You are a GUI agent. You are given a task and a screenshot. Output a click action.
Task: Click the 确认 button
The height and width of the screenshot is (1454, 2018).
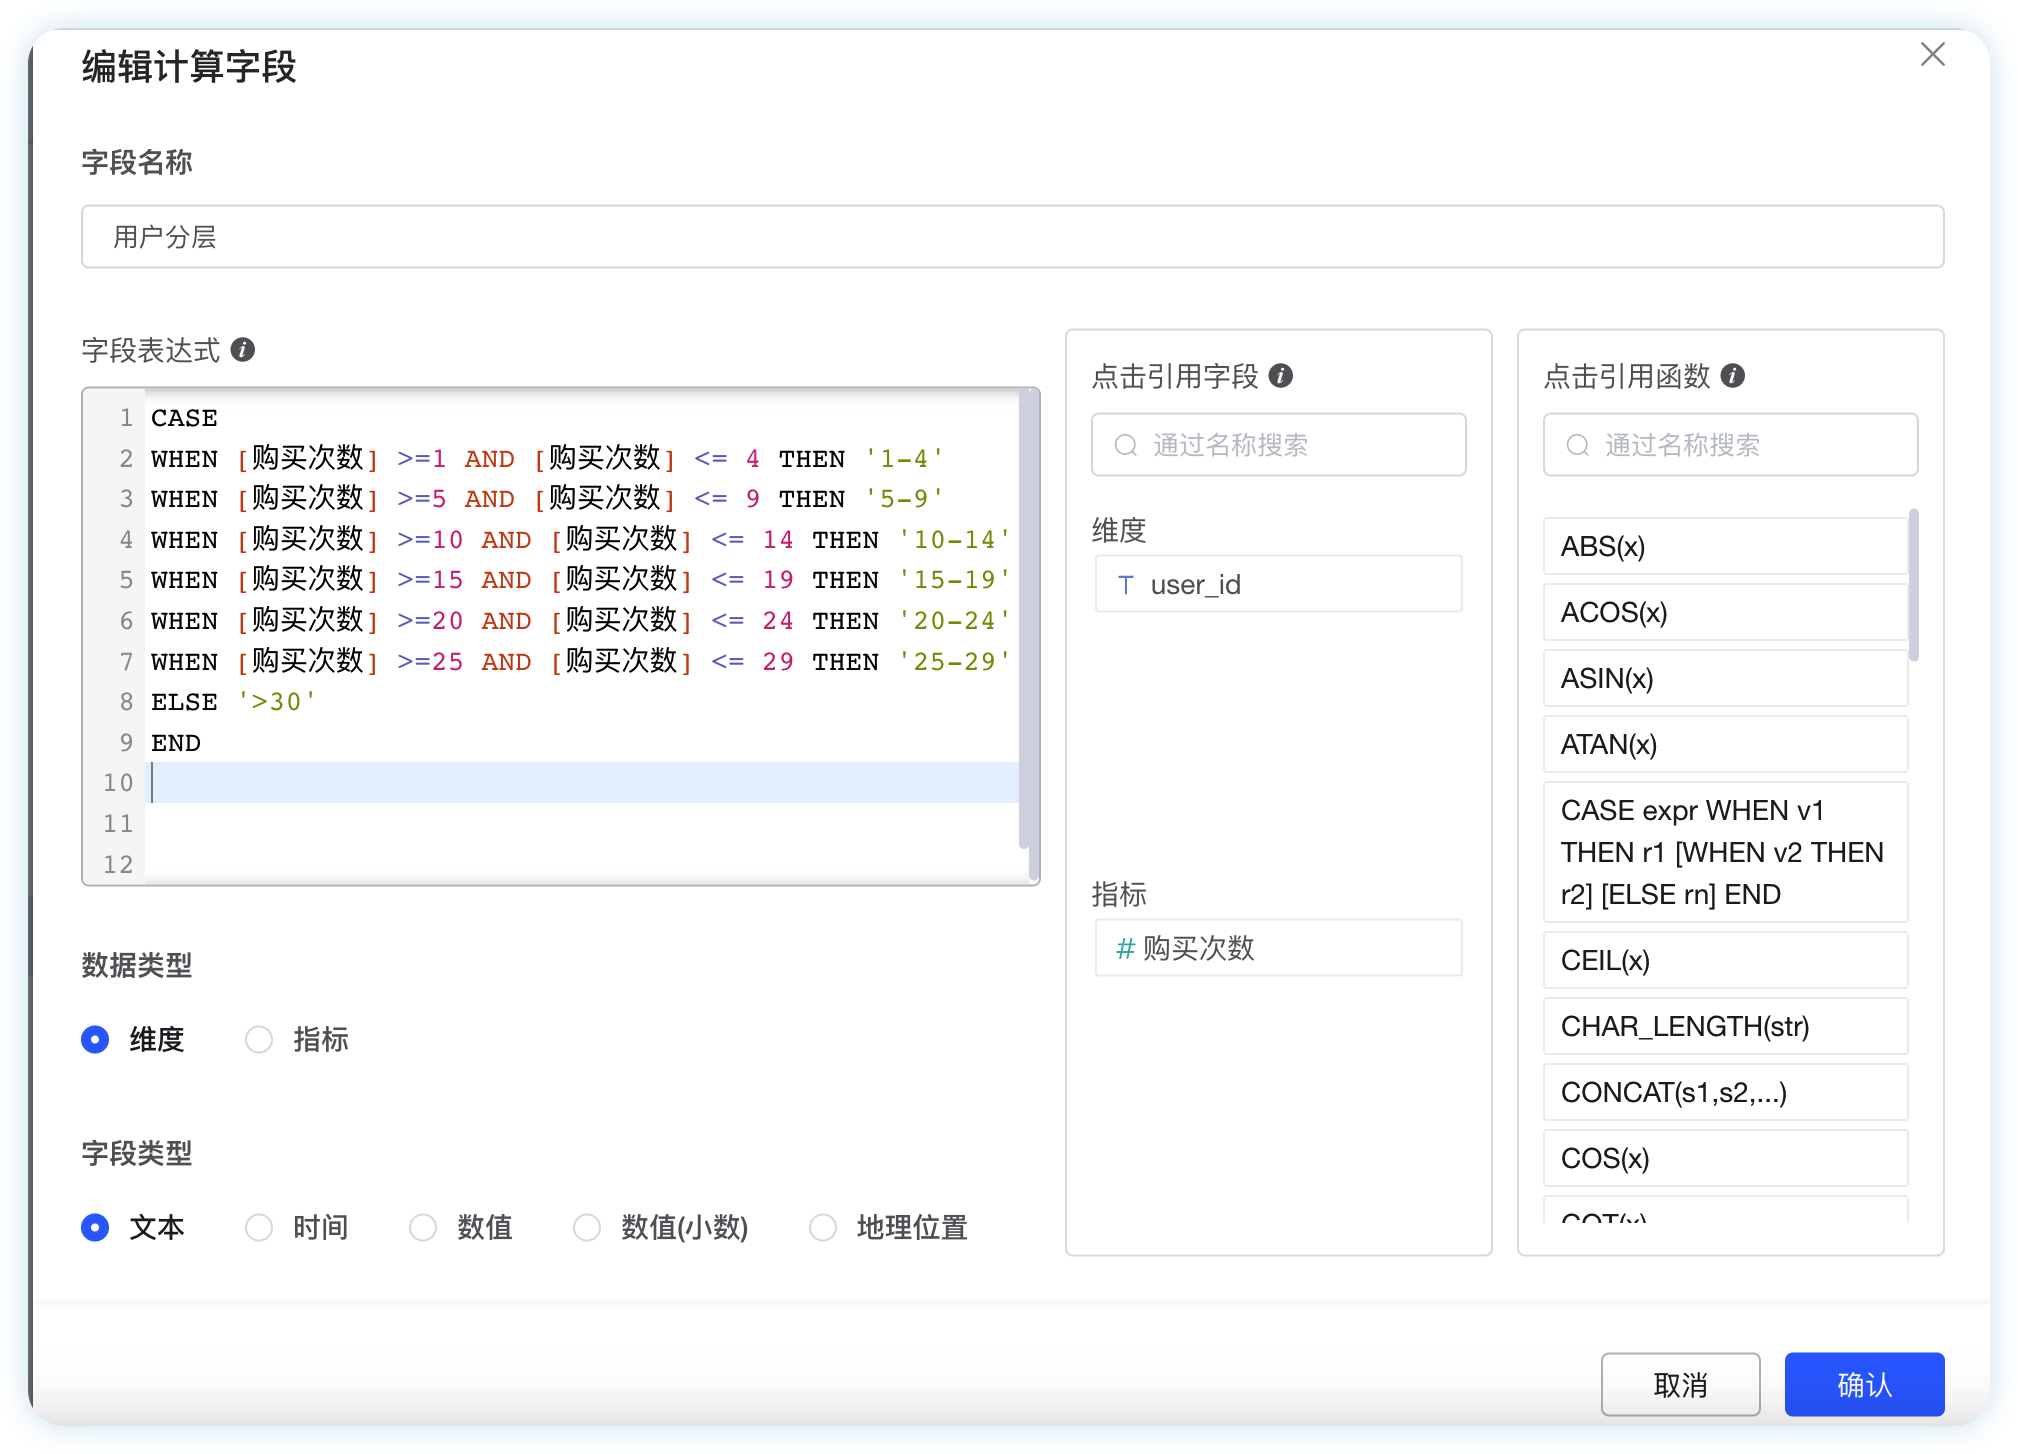(1864, 1384)
